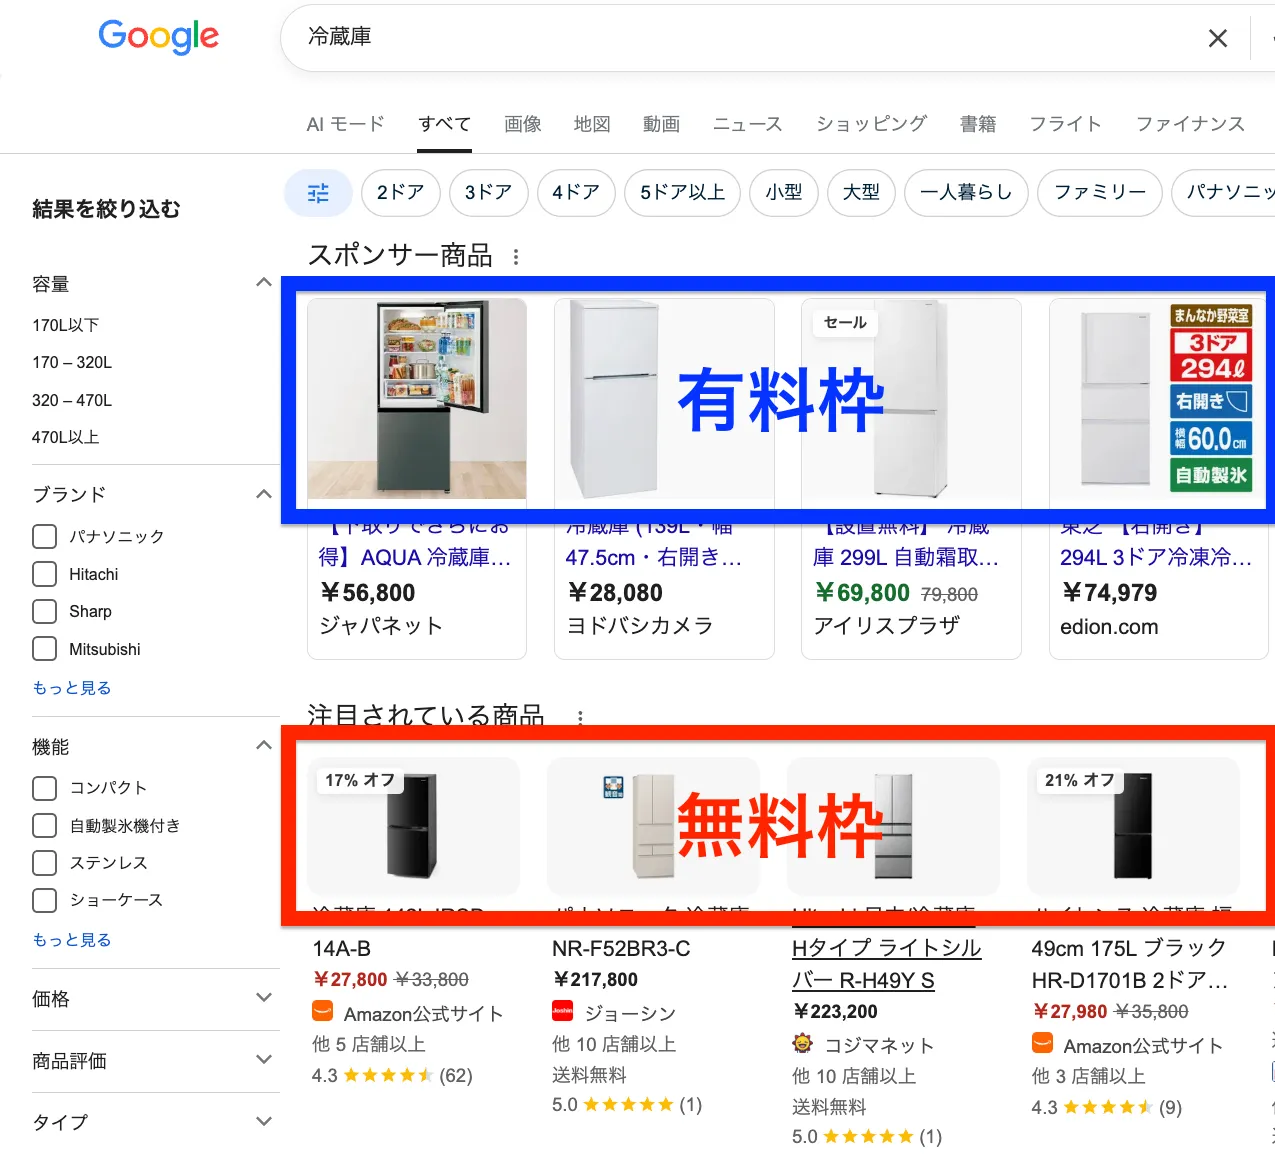Screen dimensions: 1275x1154
Task: Open the open-door AQUA refrigerator thumbnail
Action: (417, 398)
